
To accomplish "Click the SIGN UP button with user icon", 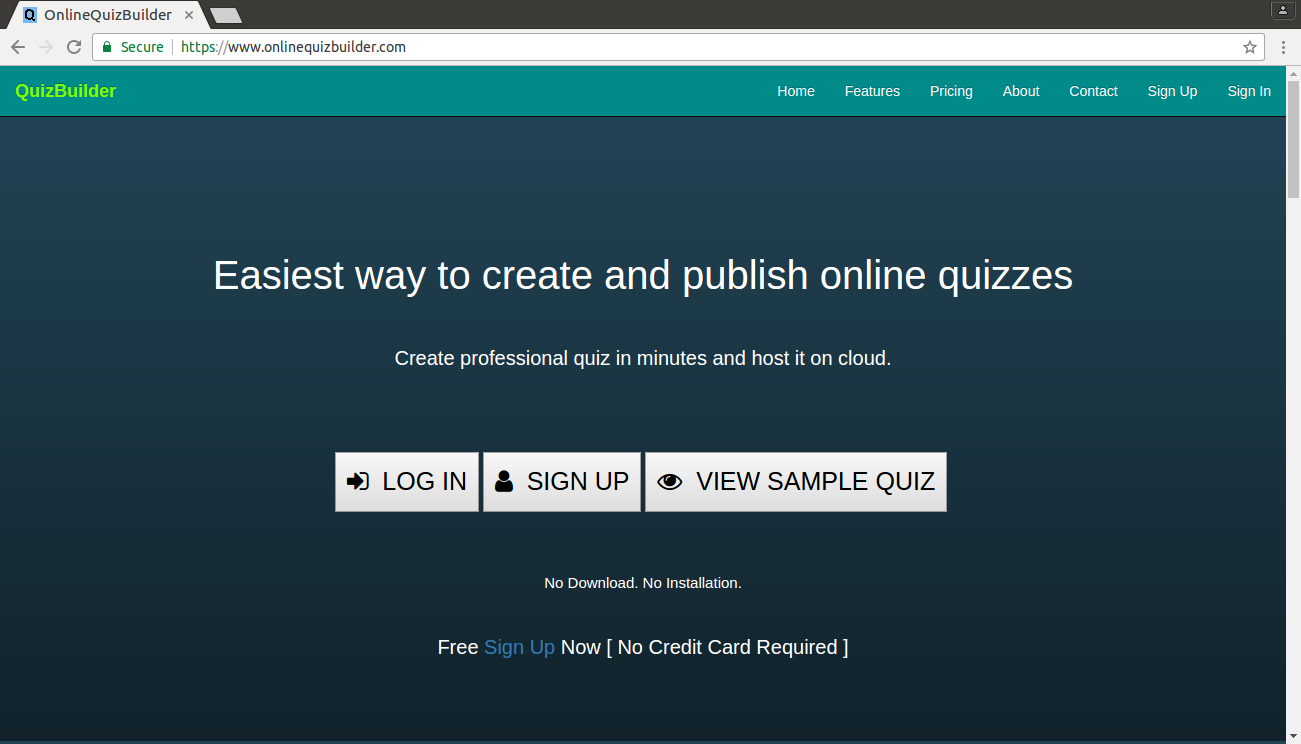I will click(x=562, y=482).
